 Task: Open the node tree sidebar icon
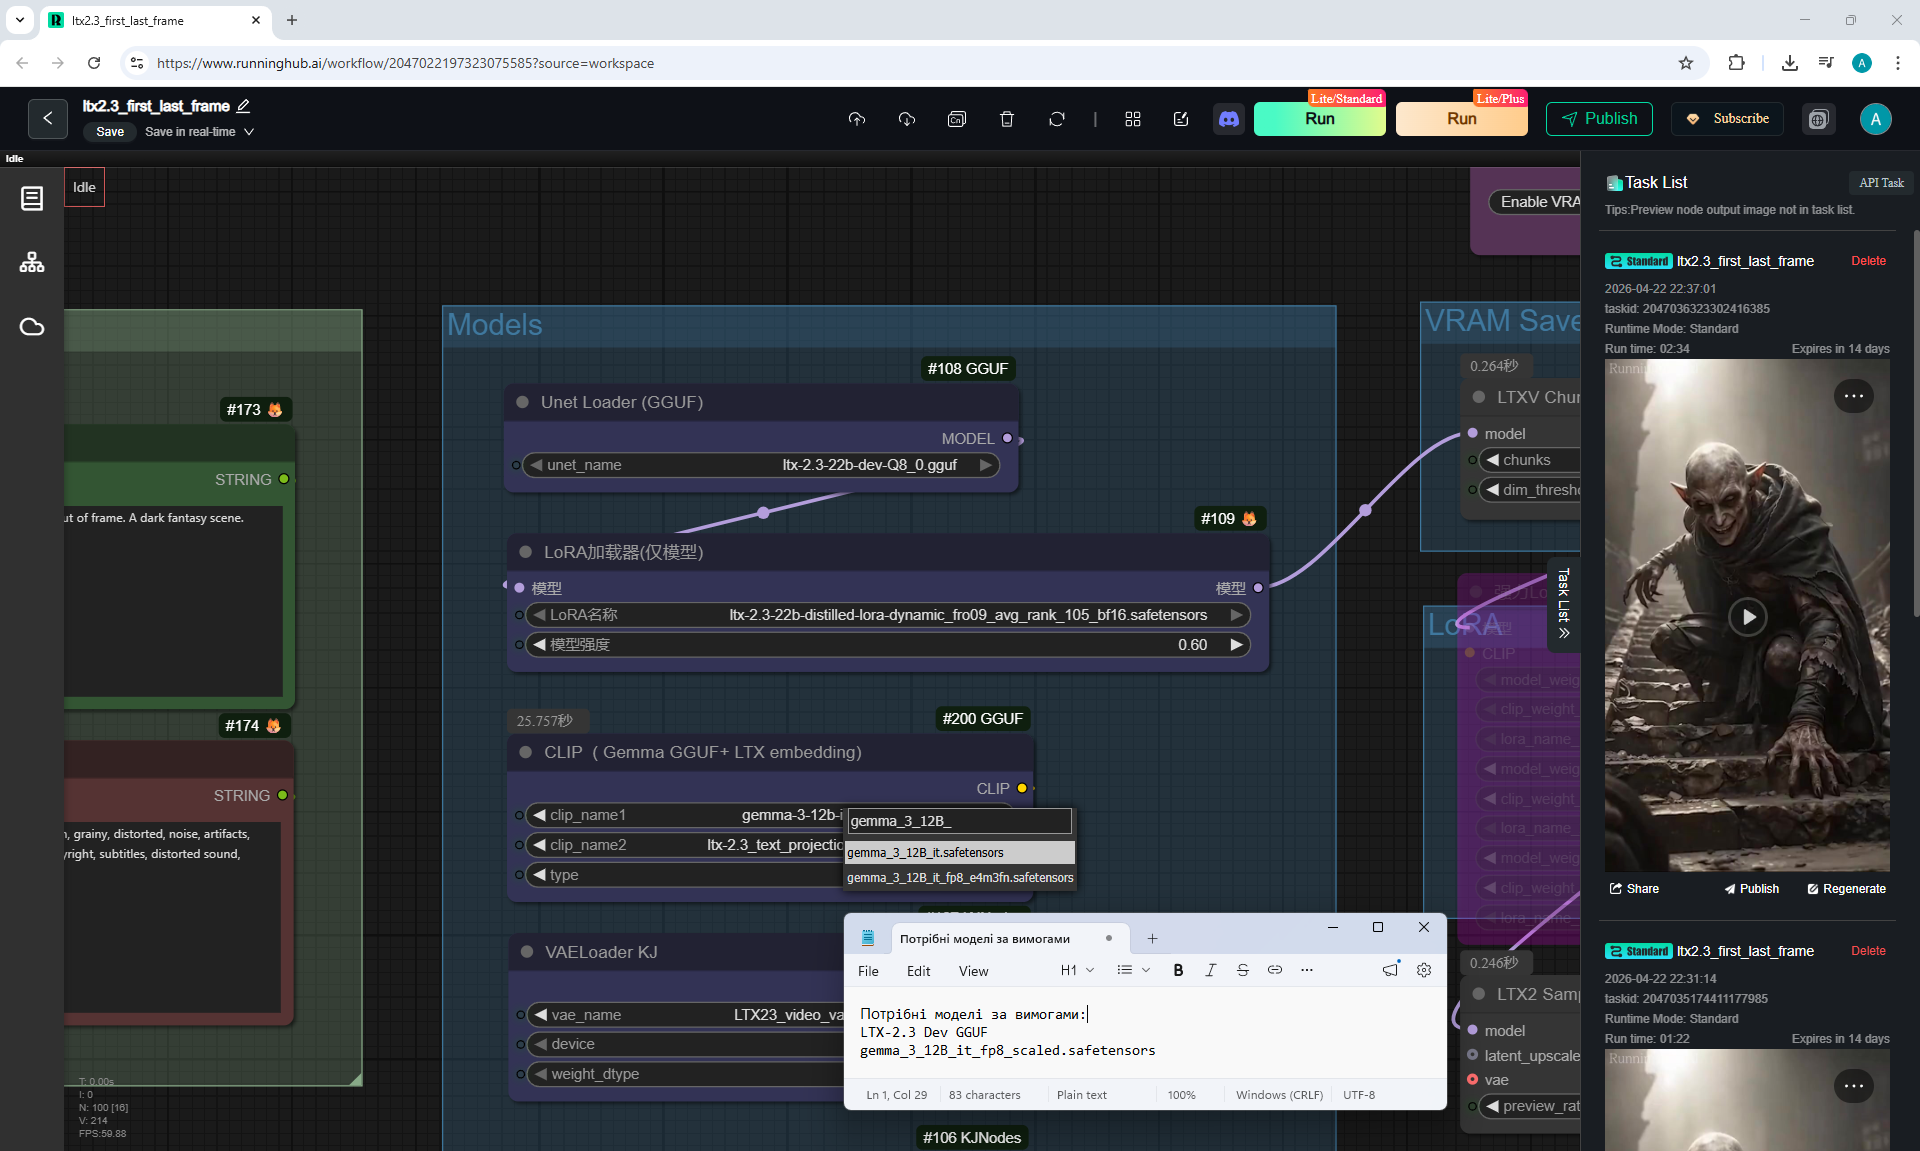coord(32,263)
